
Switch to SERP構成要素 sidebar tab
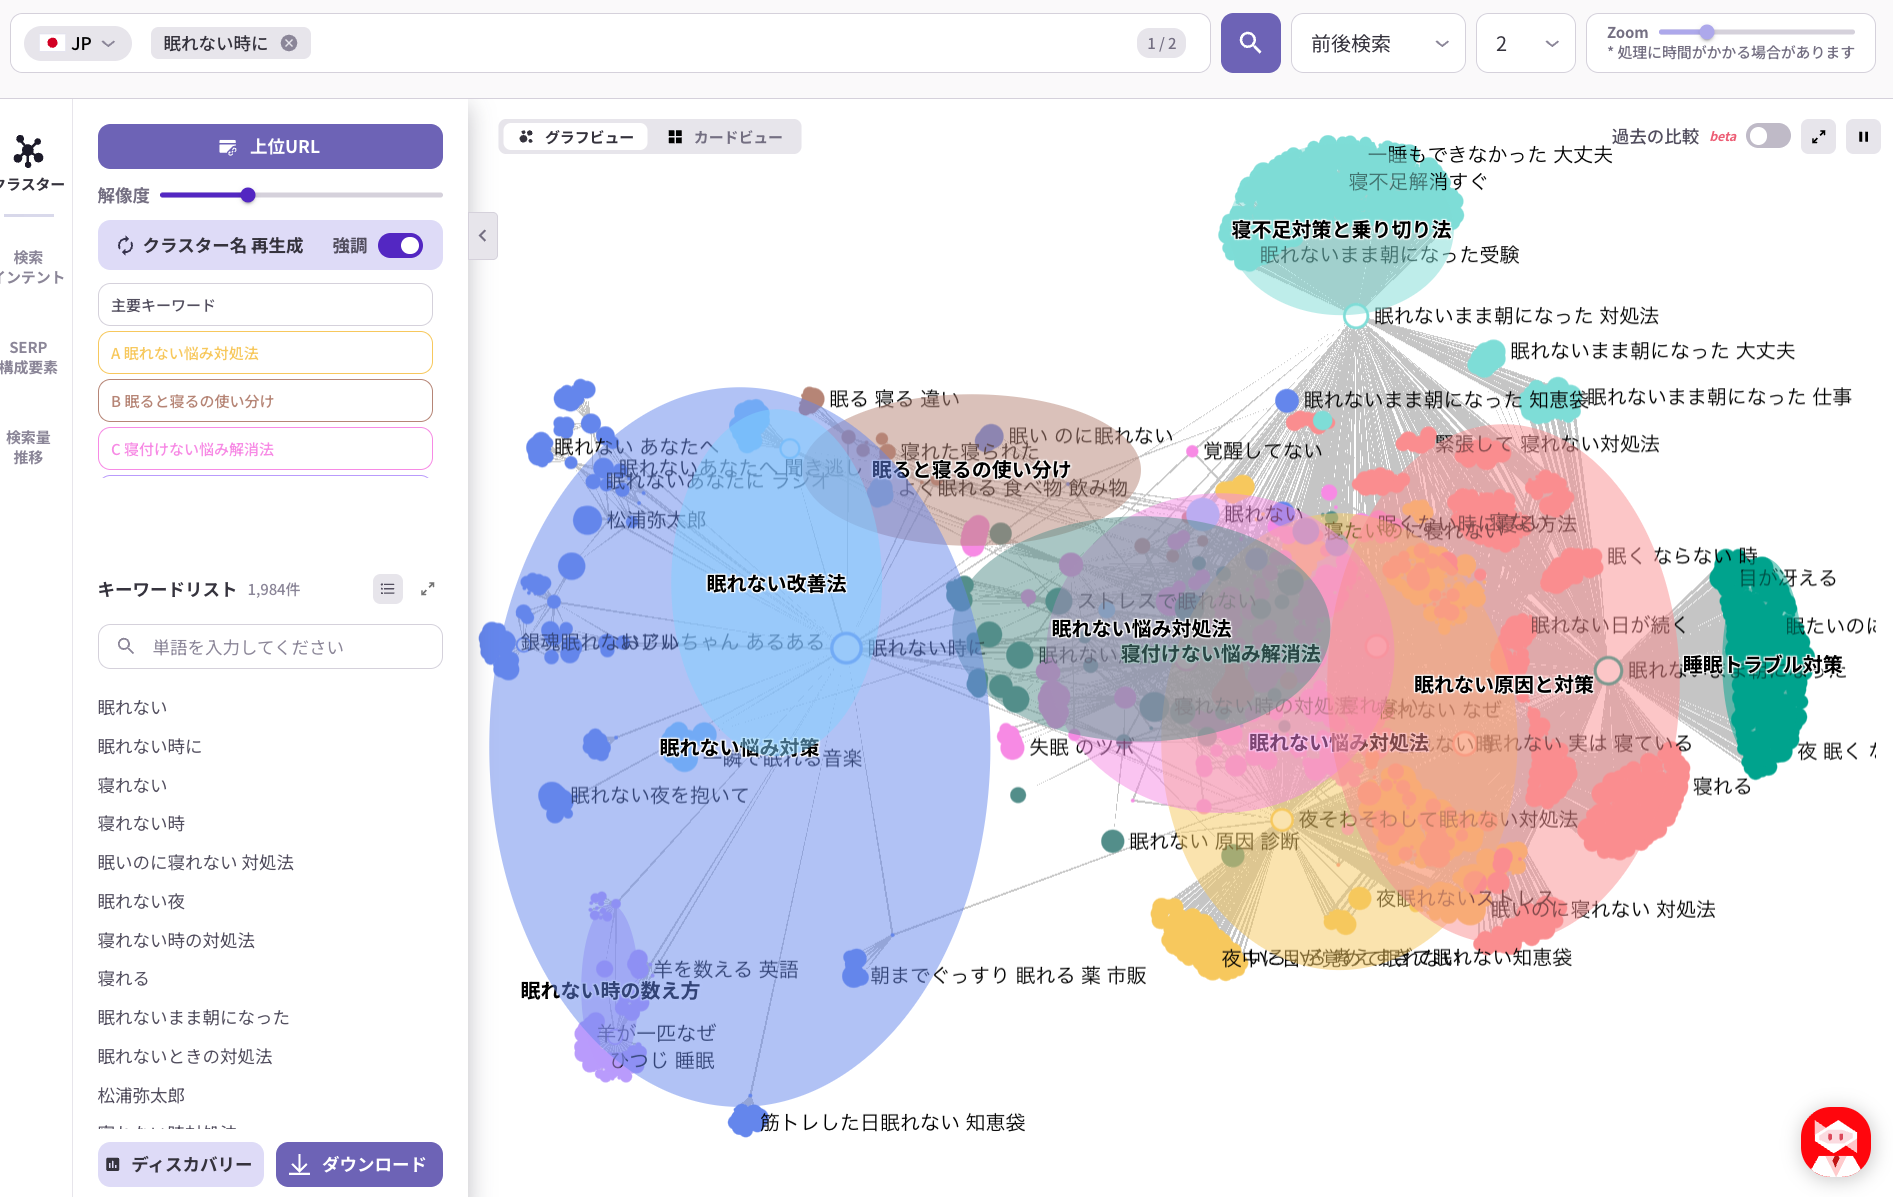pyautogui.click(x=29, y=357)
